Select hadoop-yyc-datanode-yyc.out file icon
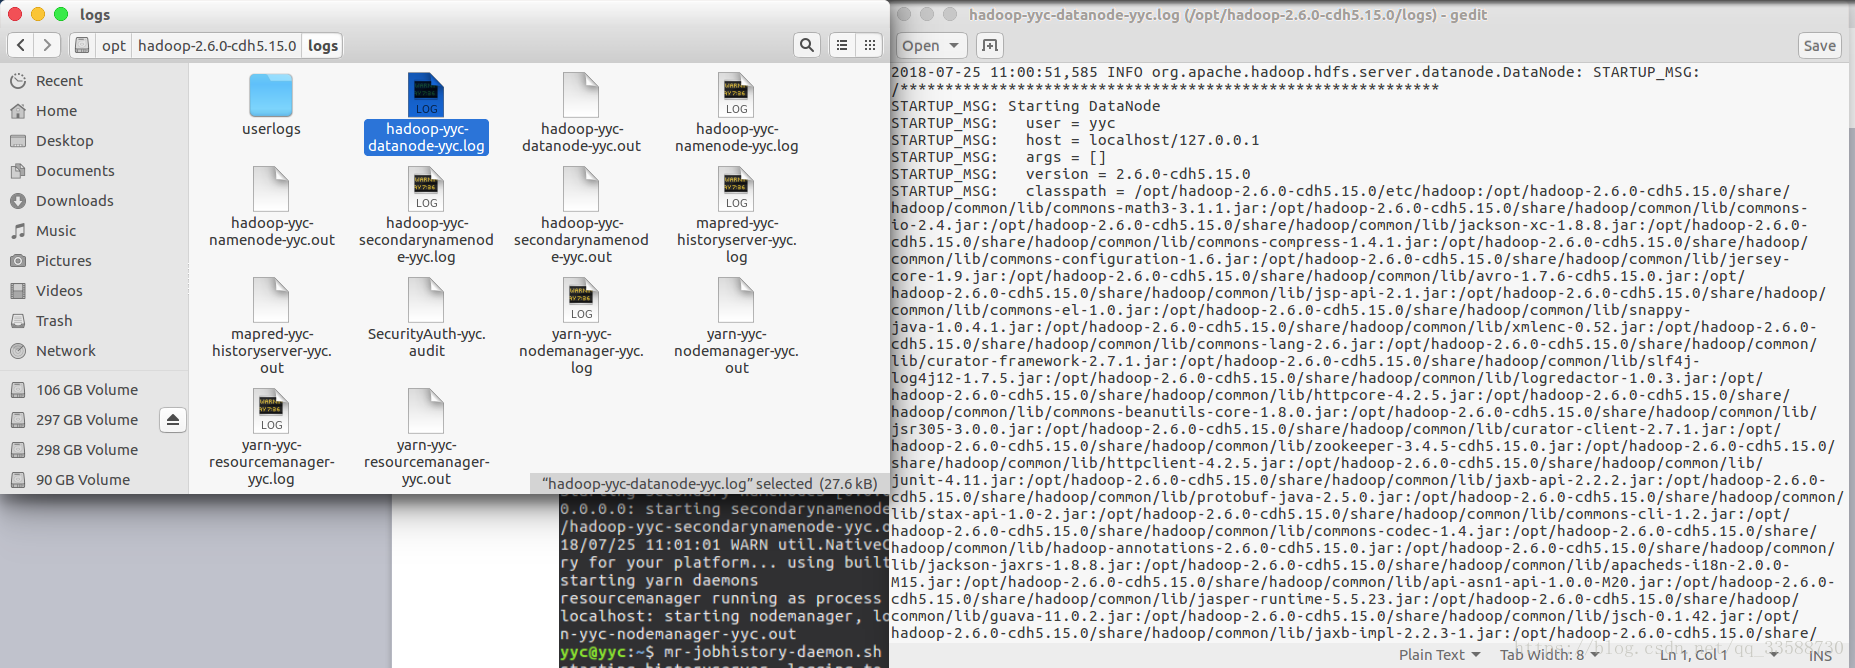Image resolution: width=1855 pixels, height=668 pixels. (x=581, y=95)
